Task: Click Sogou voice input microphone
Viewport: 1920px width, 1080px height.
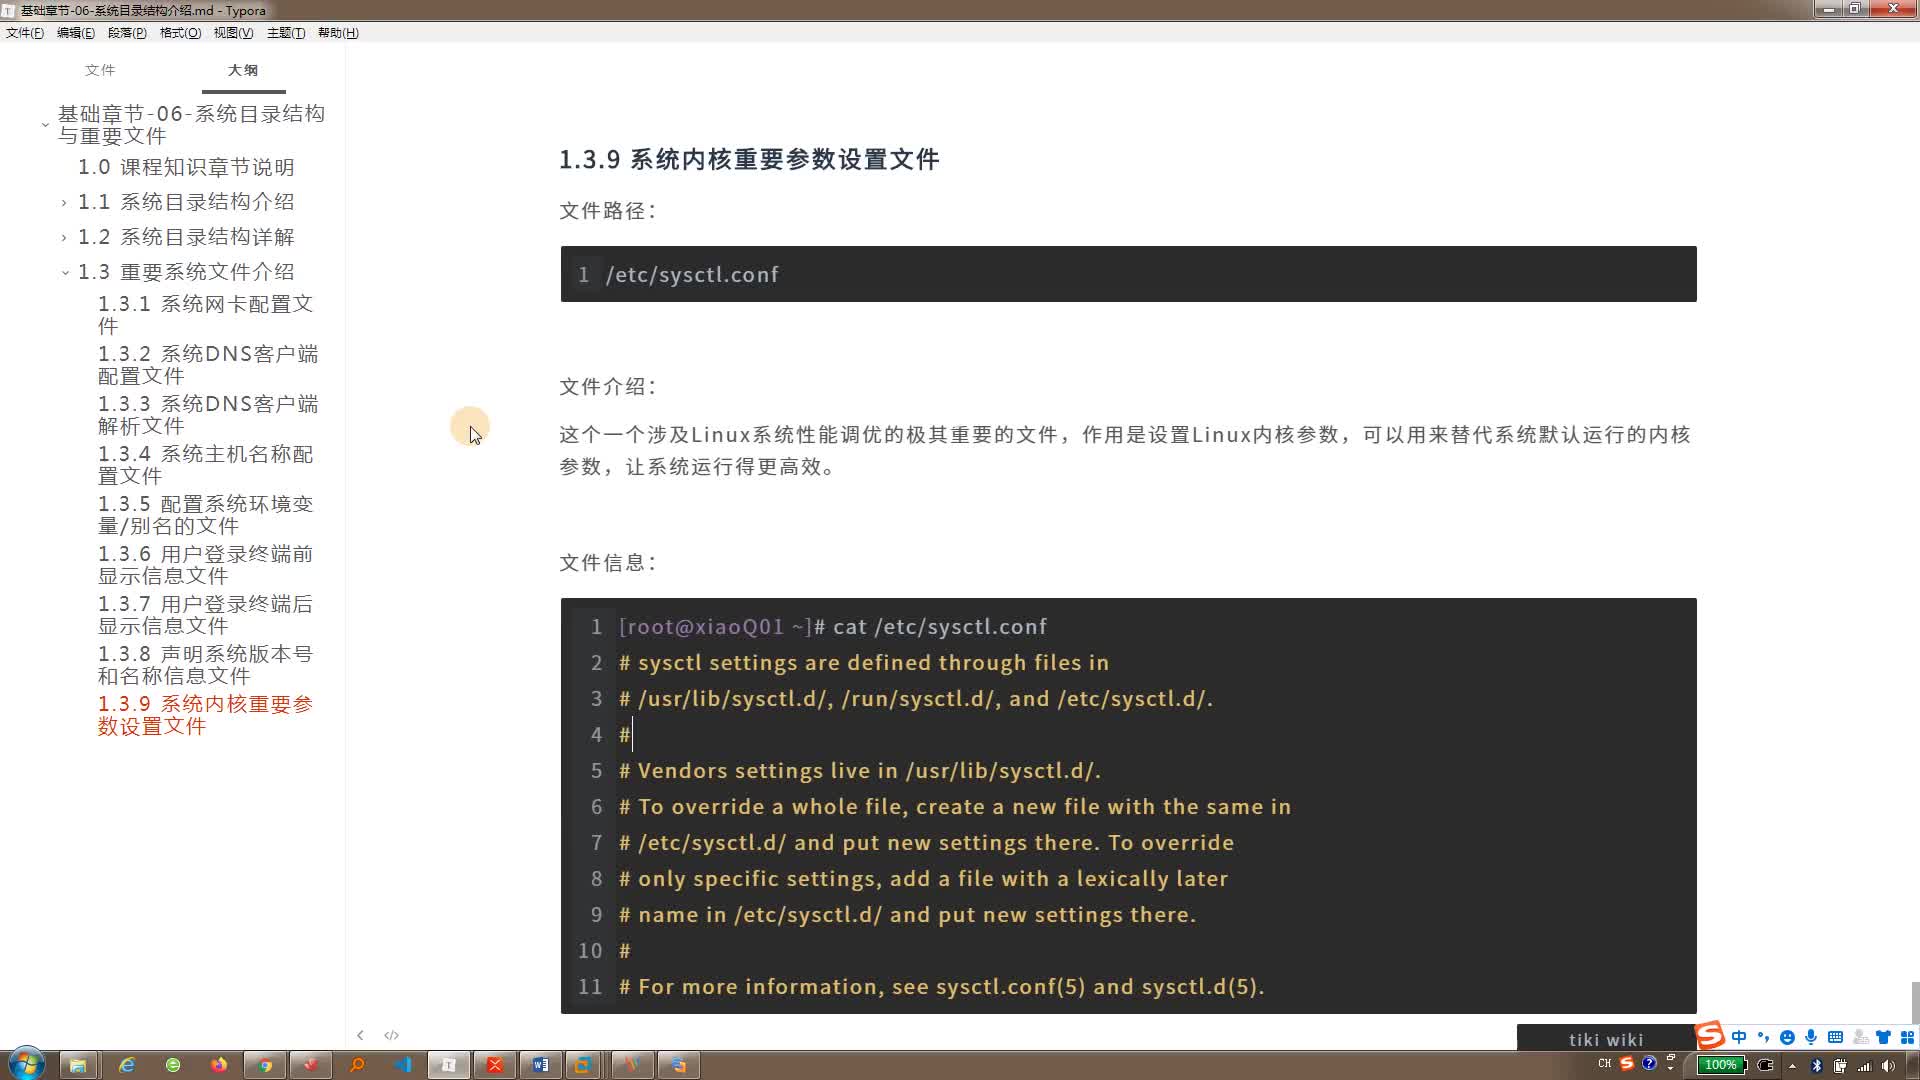Action: click(x=1811, y=1037)
